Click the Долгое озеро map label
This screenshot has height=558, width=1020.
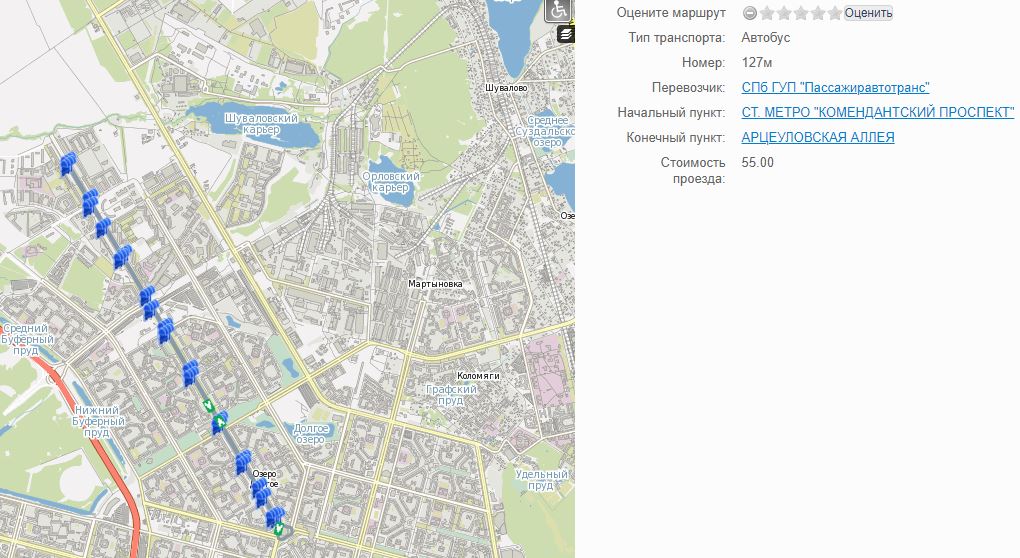[x=311, y=434]
